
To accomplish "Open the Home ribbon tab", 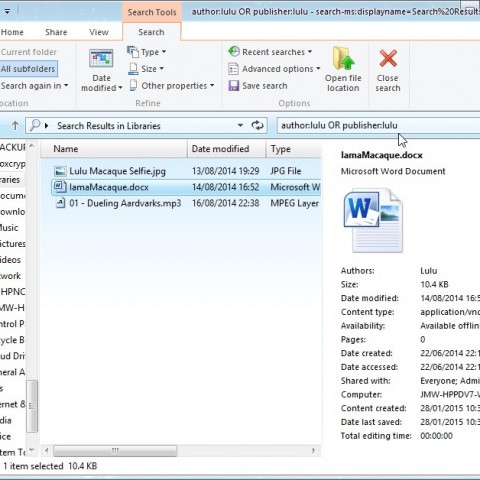I will pyautogui.click(x=12, y=32).
